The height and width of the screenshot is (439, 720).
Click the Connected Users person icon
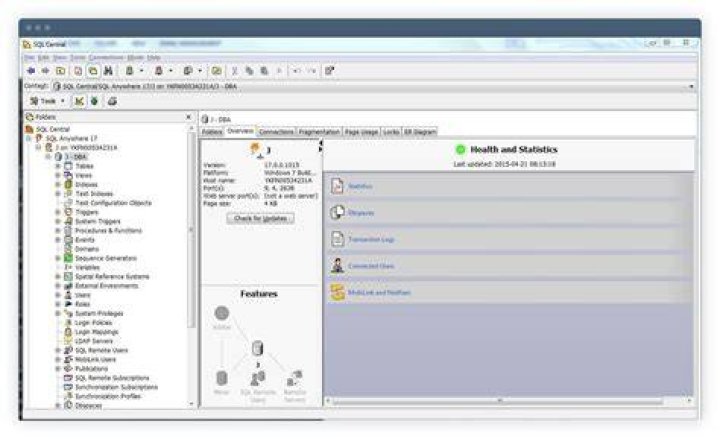338,265
